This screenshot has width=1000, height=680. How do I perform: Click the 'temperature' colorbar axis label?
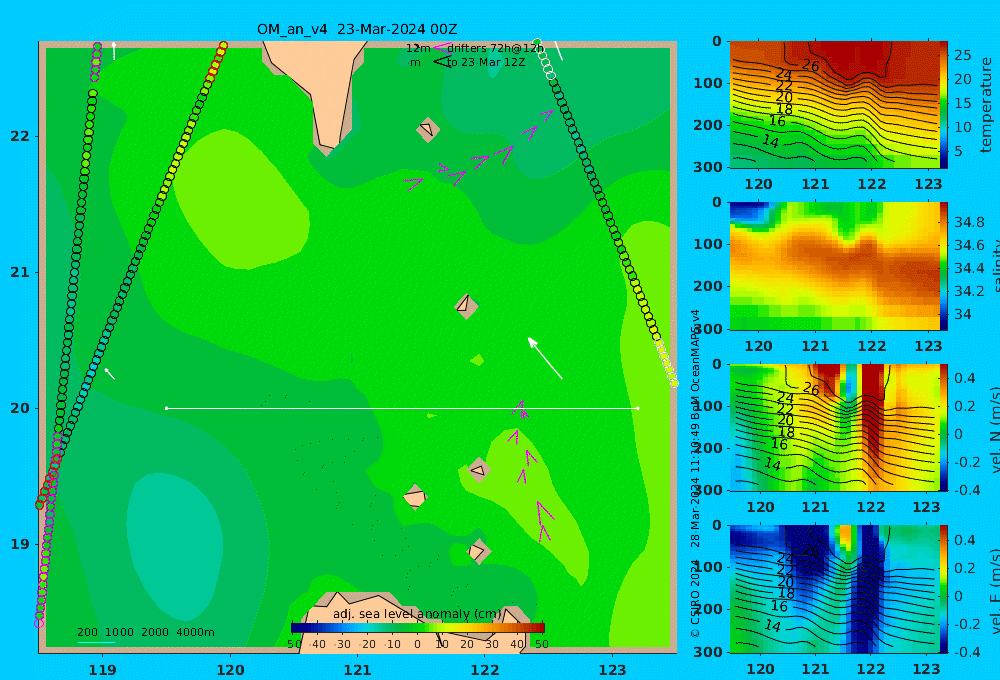987,105
